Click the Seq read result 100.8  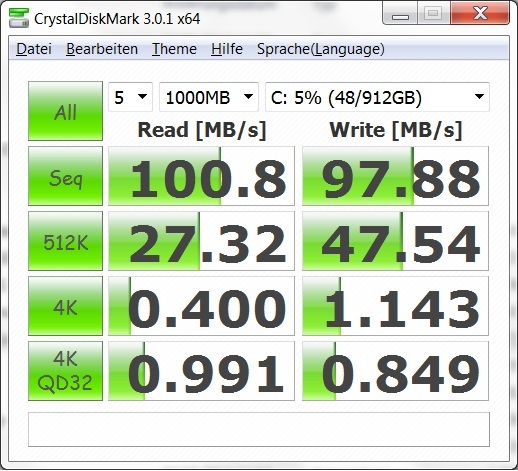tap(201, 176)
